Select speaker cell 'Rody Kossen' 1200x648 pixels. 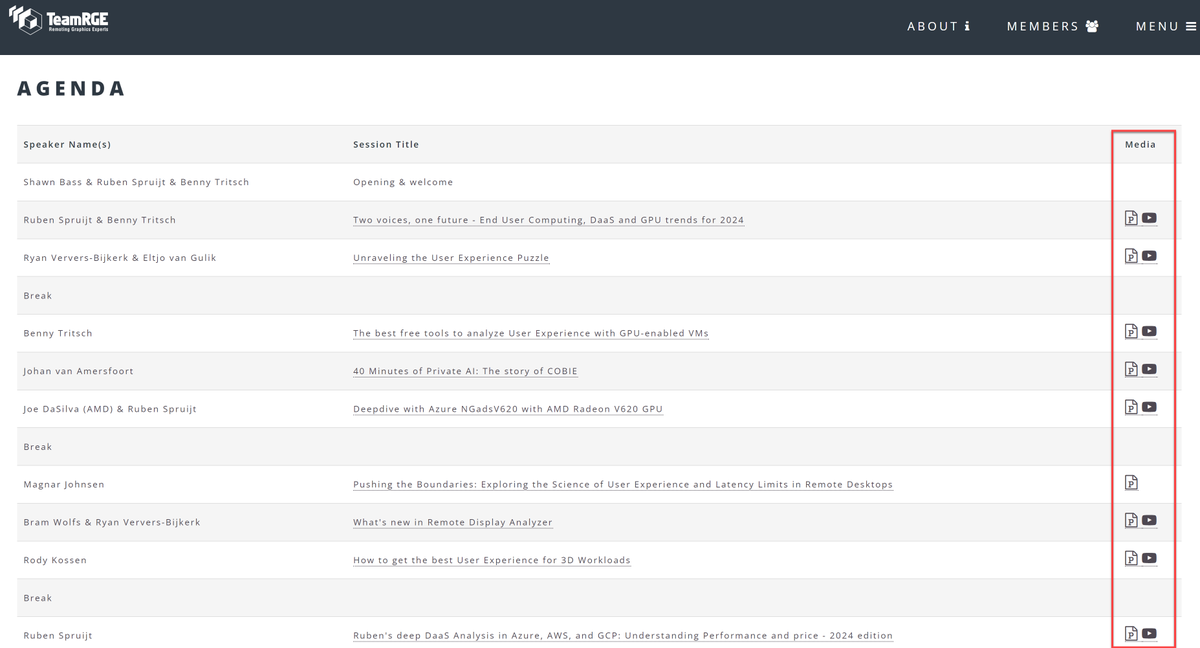click(55, 560)
